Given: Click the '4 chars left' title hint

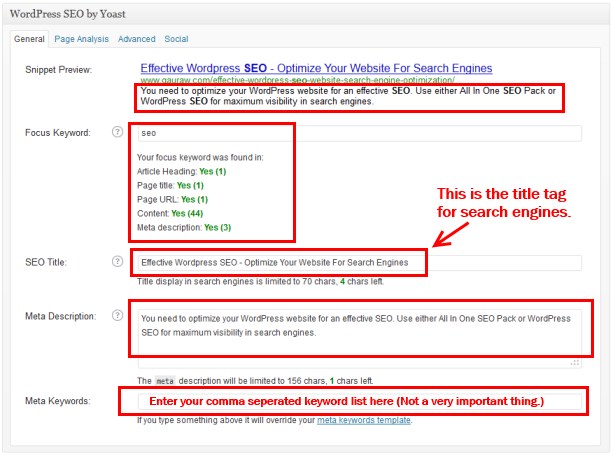Looking at the screenshot, I should click(260, 282).
